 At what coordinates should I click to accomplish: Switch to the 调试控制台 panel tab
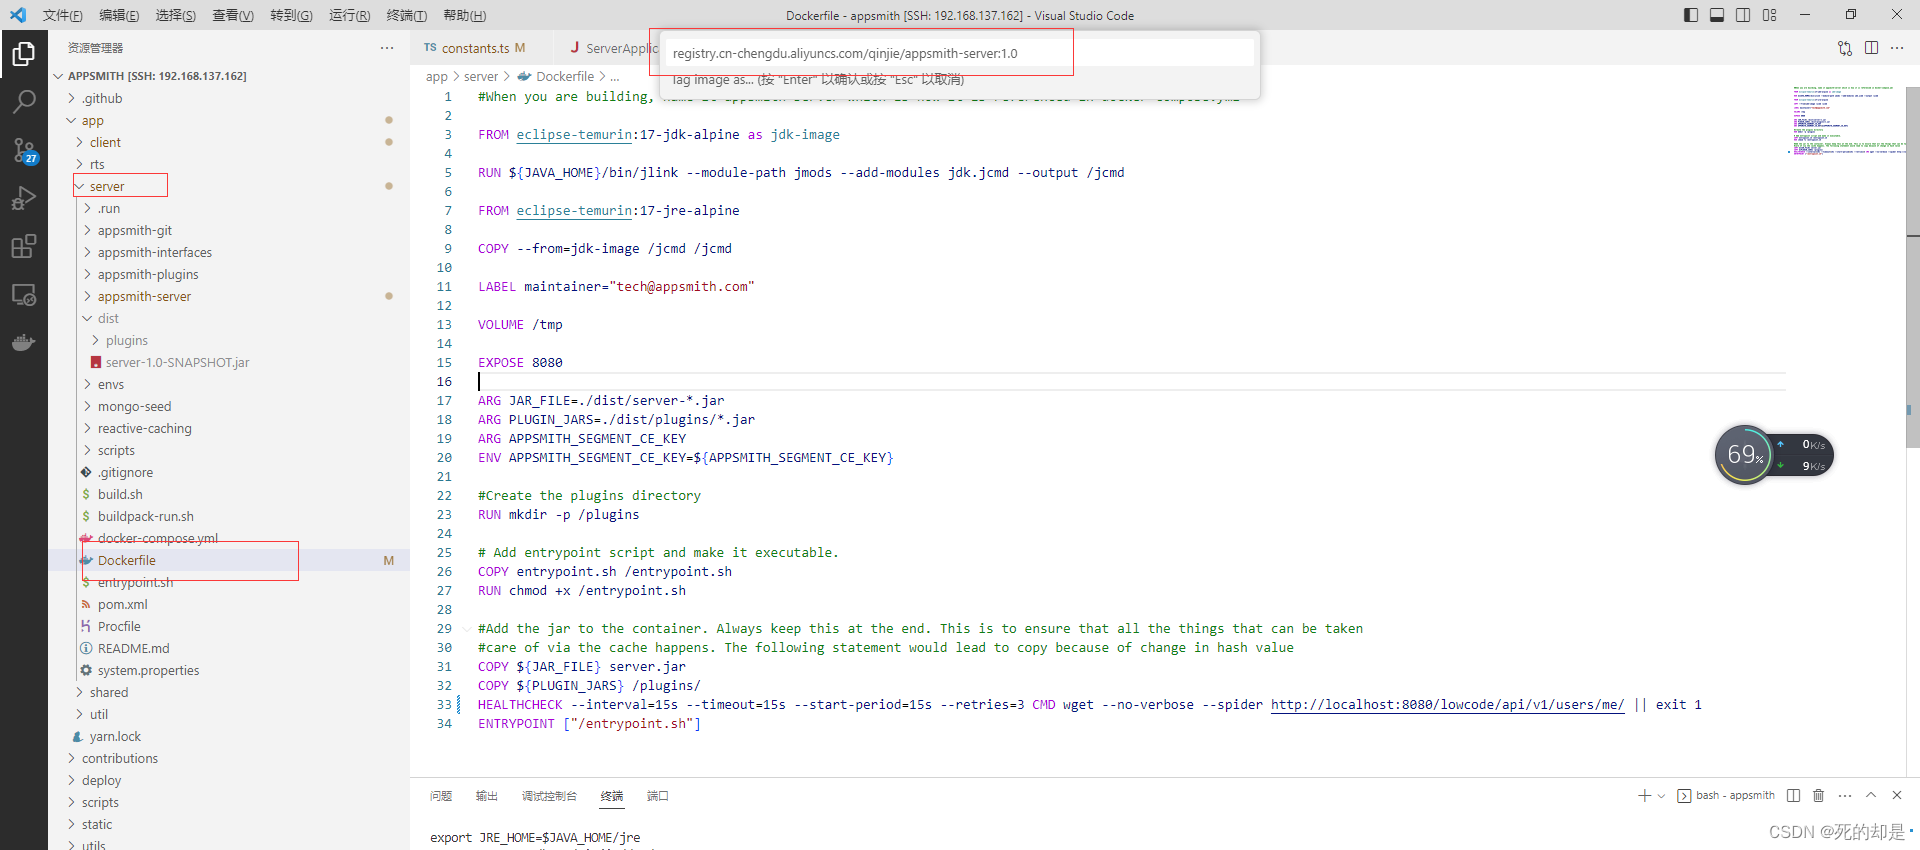[549, 796]
